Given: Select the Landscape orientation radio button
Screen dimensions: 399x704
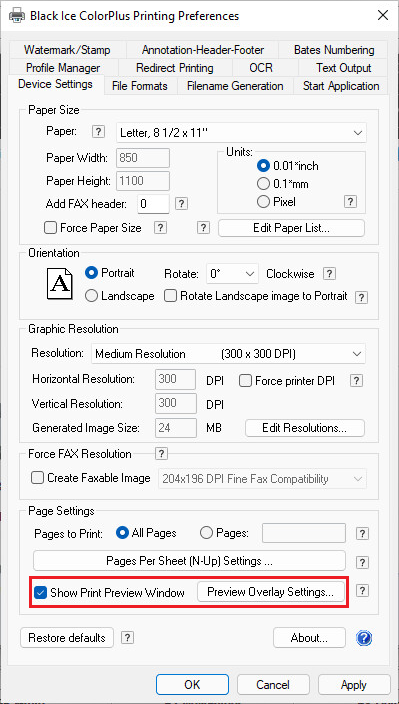Looking at the screenshot, I should coord(91,296).
